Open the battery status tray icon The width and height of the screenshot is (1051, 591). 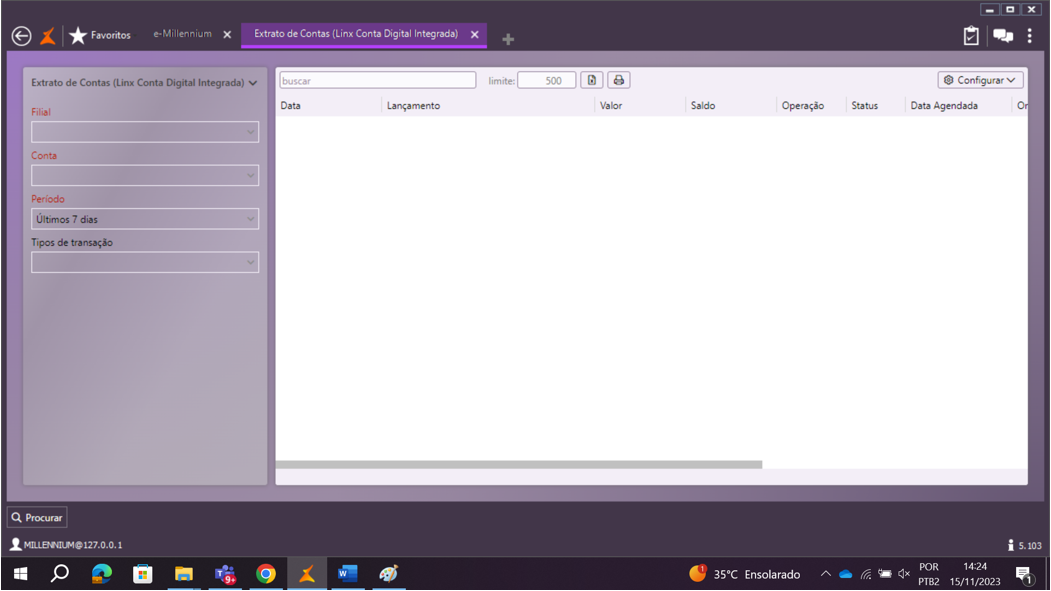(885, 574)
